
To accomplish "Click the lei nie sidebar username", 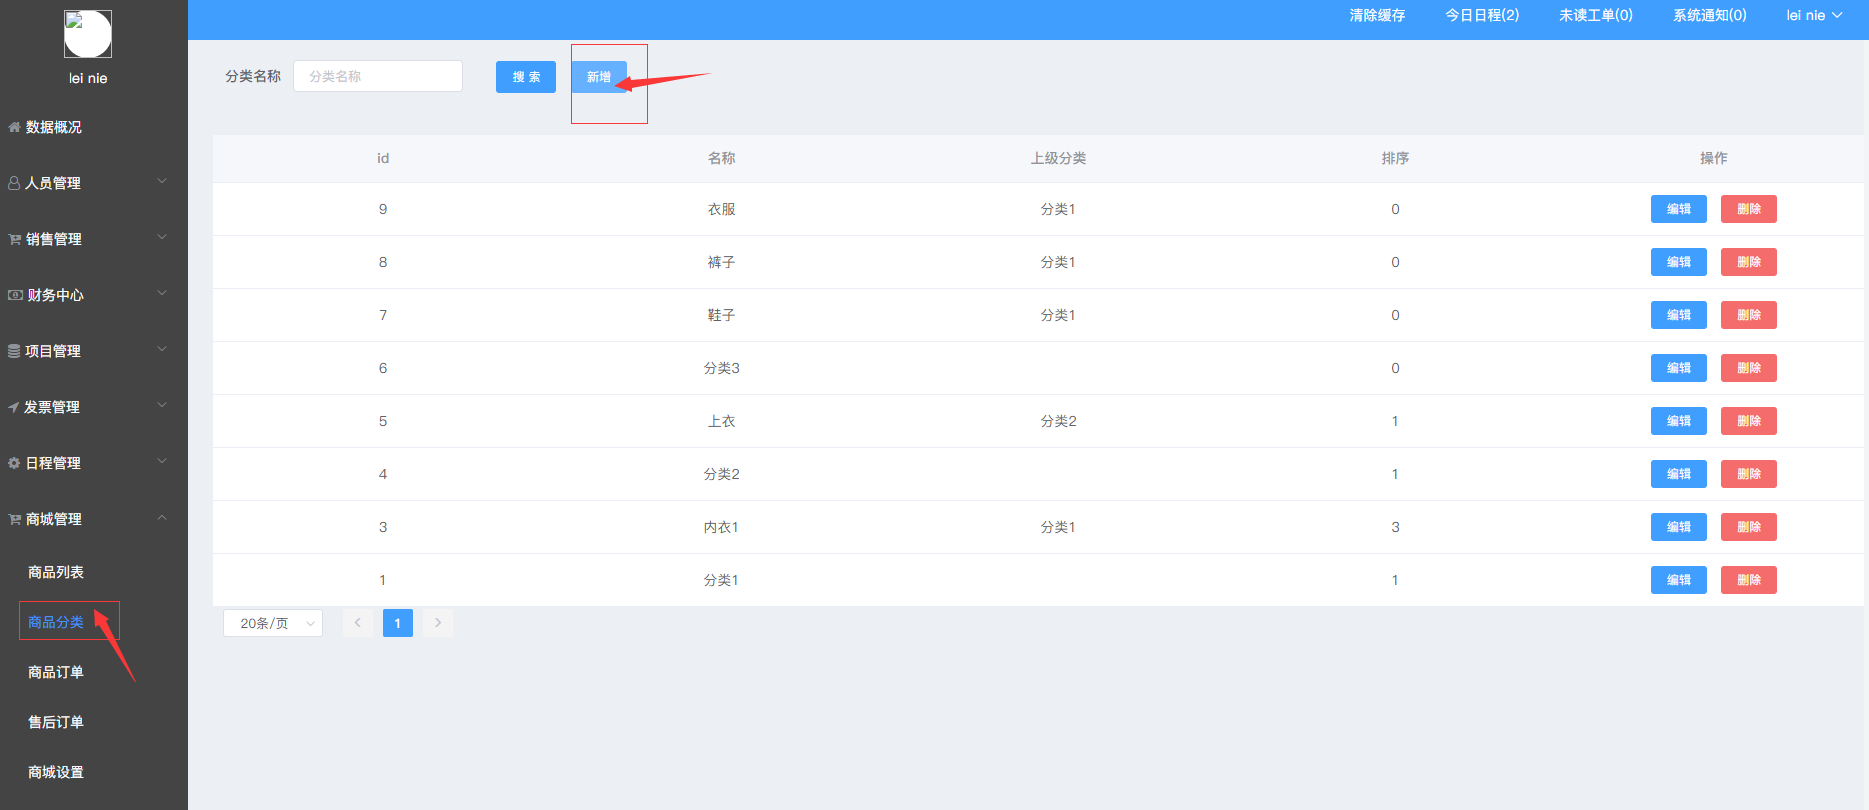I will tap(88, 78).
